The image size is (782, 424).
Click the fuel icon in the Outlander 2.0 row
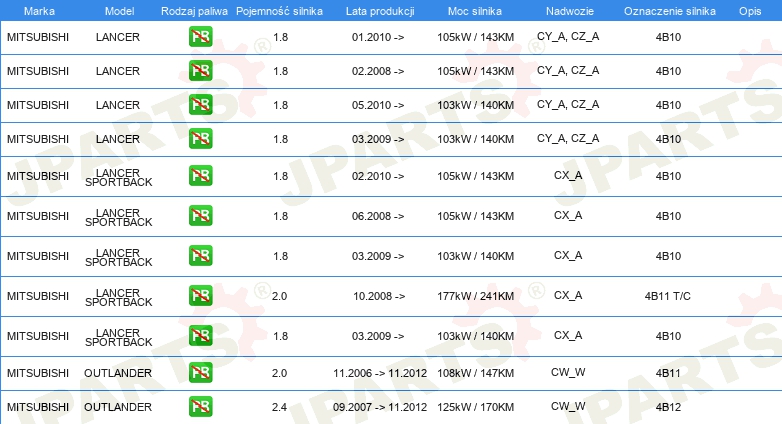[200, 372]
